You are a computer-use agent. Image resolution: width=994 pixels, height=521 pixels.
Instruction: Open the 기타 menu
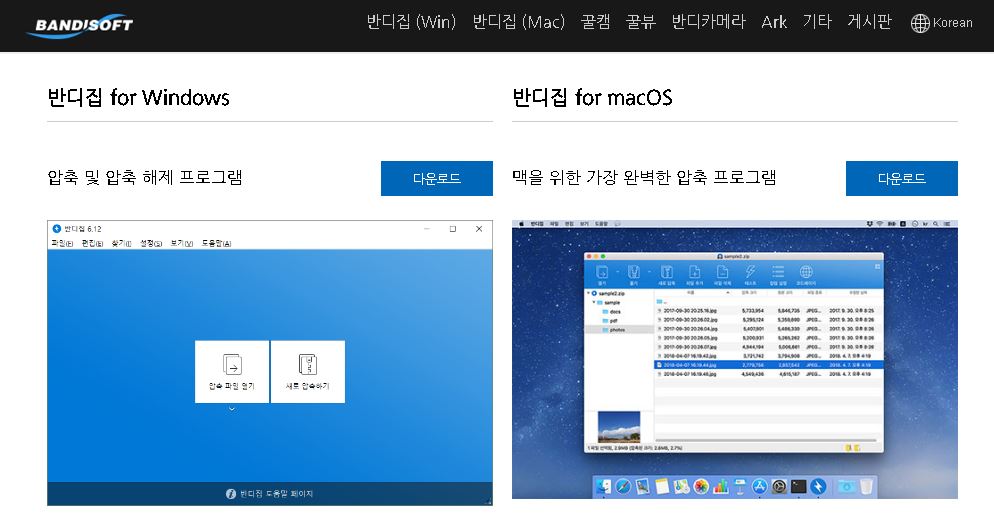click(x=817, y=22)
